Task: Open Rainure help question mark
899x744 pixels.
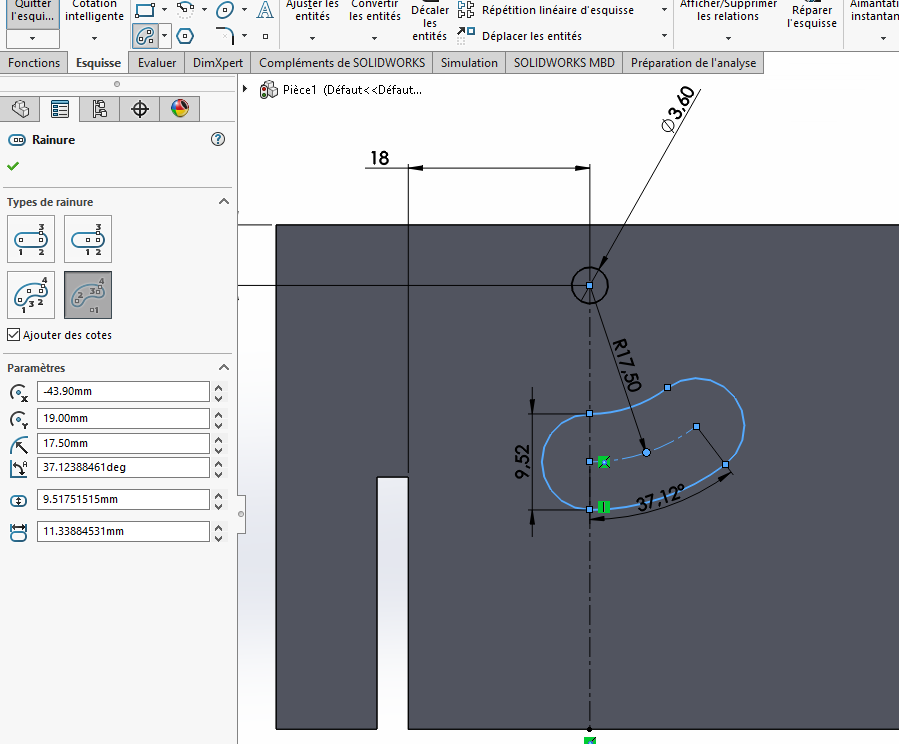Action: tap(218, 140)
